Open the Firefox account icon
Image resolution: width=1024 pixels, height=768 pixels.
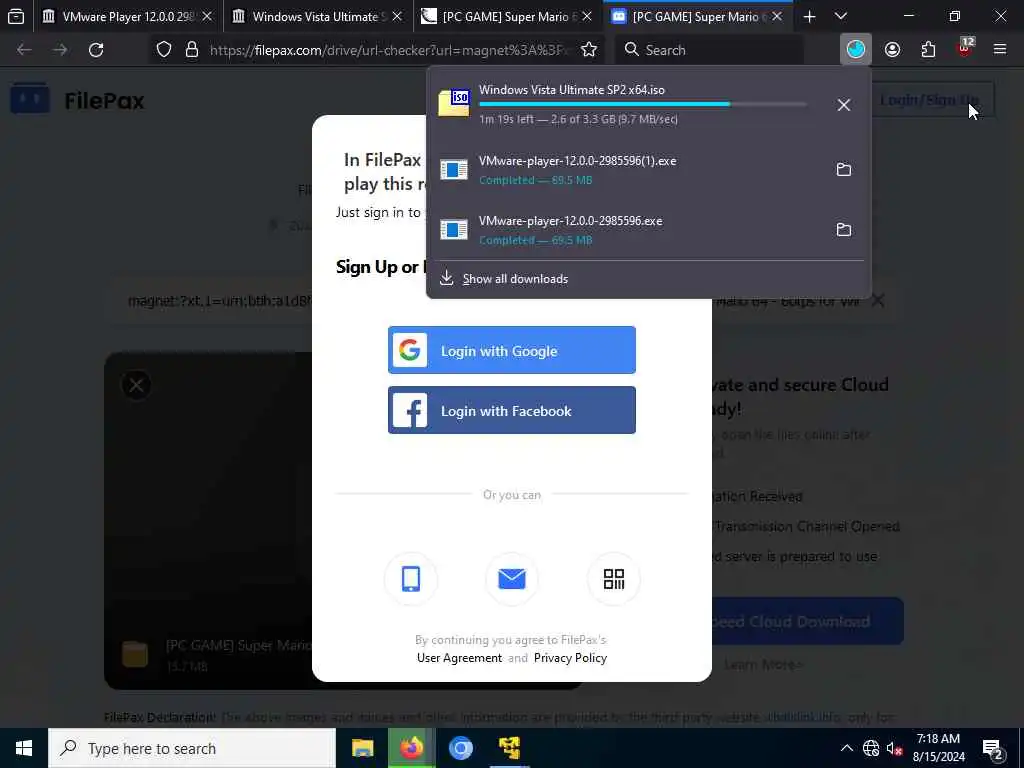tap(892, 50)
